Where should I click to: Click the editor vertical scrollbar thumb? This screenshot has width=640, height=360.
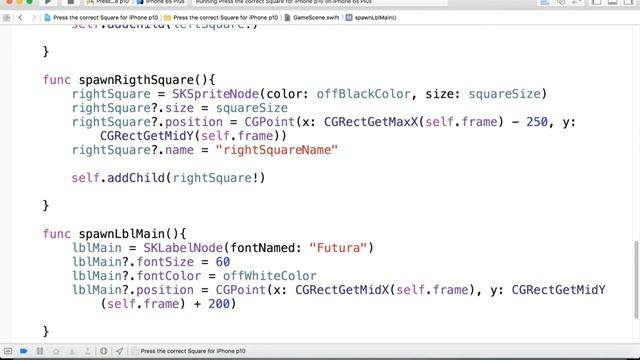pyautogui.click(x=636, y=280)
